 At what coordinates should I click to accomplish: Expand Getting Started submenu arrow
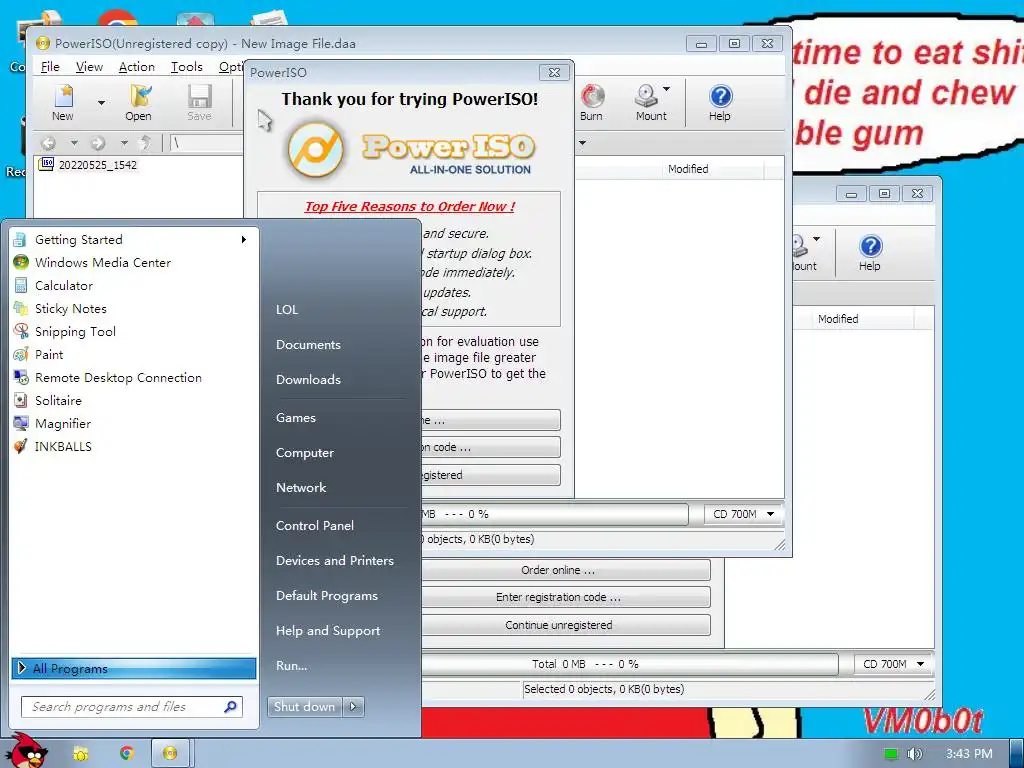(x=244, y=240)
